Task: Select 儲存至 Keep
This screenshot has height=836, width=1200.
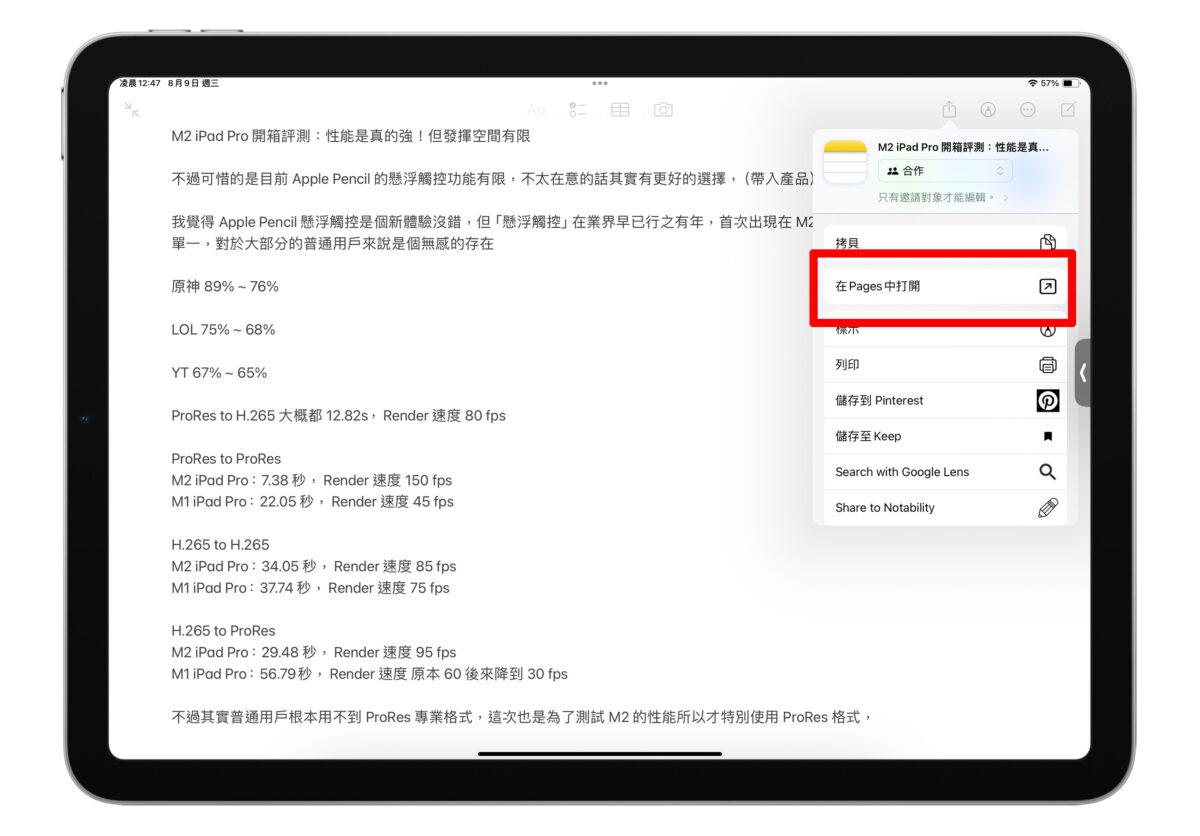Action: pyautogui.click(x=945, y=436)
